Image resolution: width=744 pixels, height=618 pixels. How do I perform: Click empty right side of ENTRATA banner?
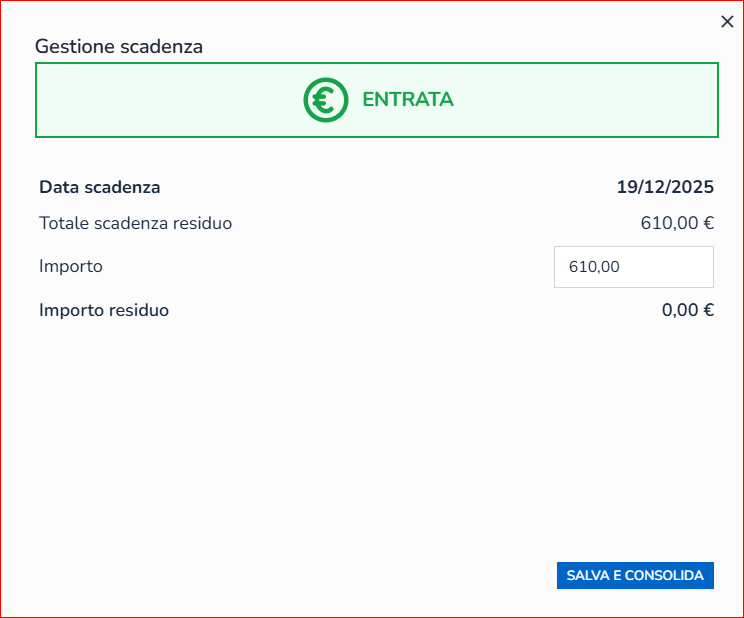click(600, 100)
